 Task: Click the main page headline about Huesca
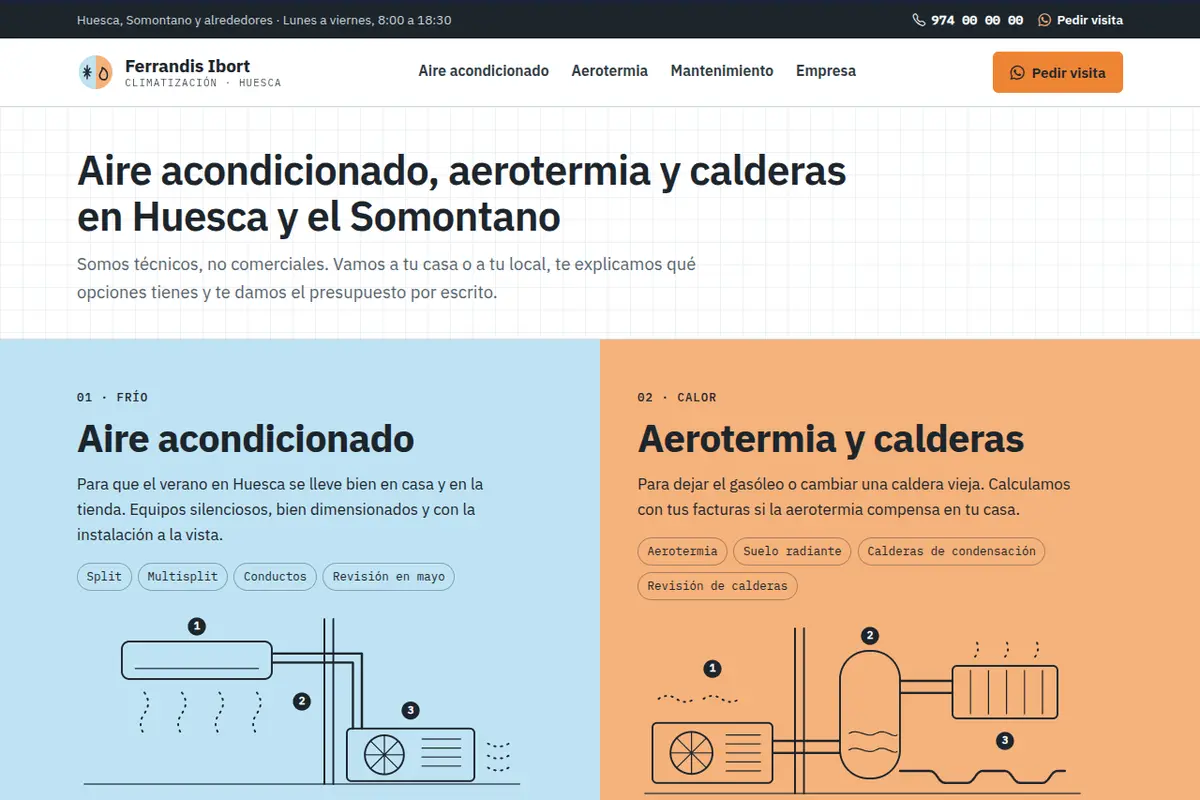[x=462, y=194]
